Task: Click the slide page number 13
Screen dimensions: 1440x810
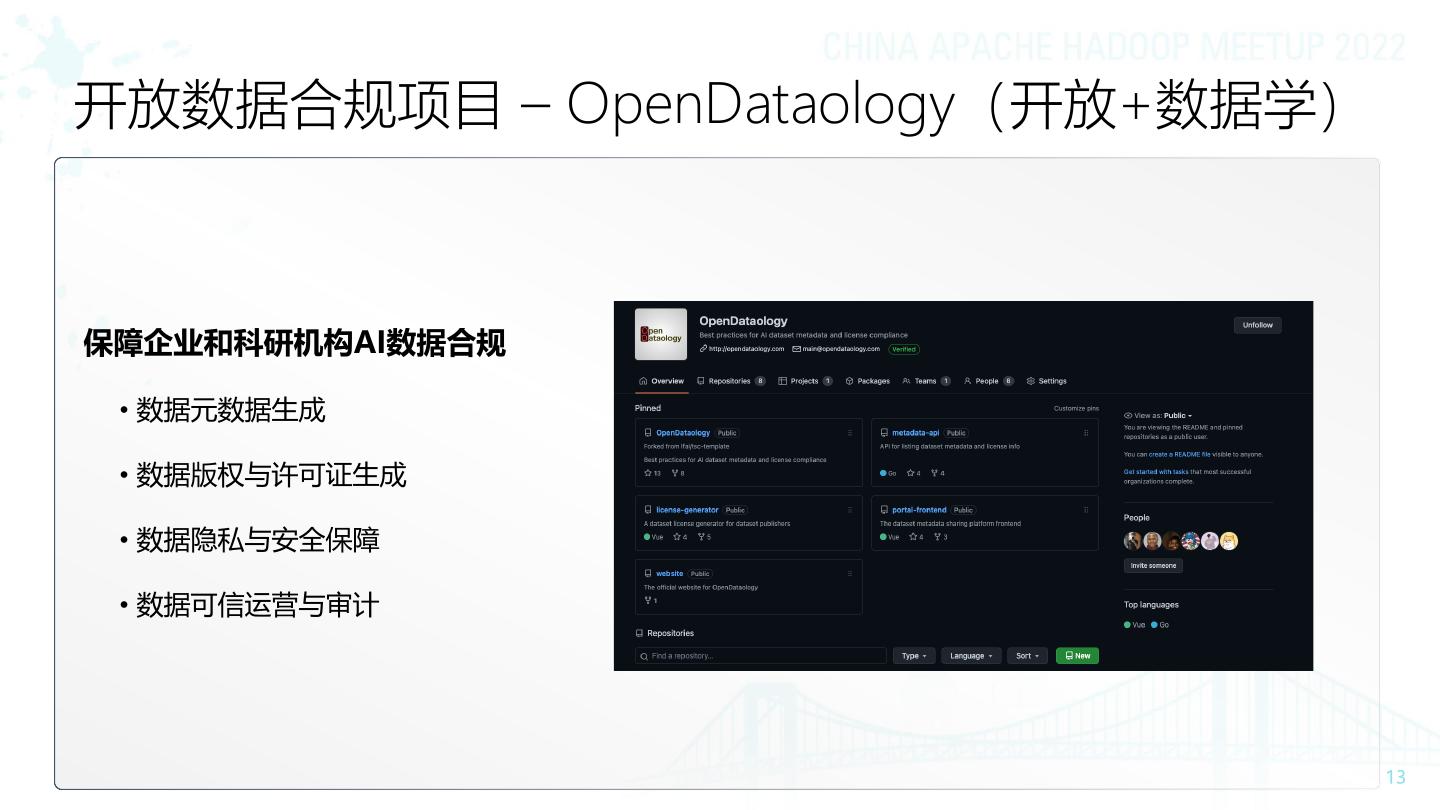Action: click(1395, 777)
